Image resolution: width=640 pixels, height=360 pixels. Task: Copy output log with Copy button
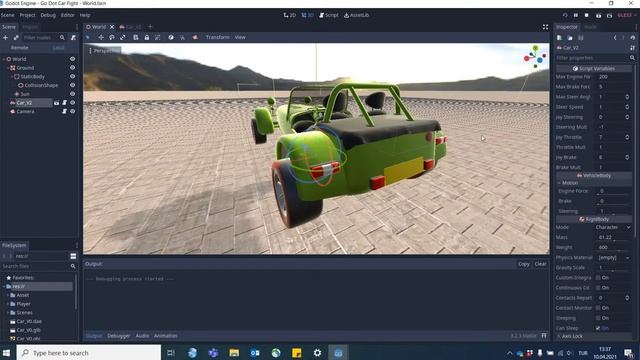(524, 264)
